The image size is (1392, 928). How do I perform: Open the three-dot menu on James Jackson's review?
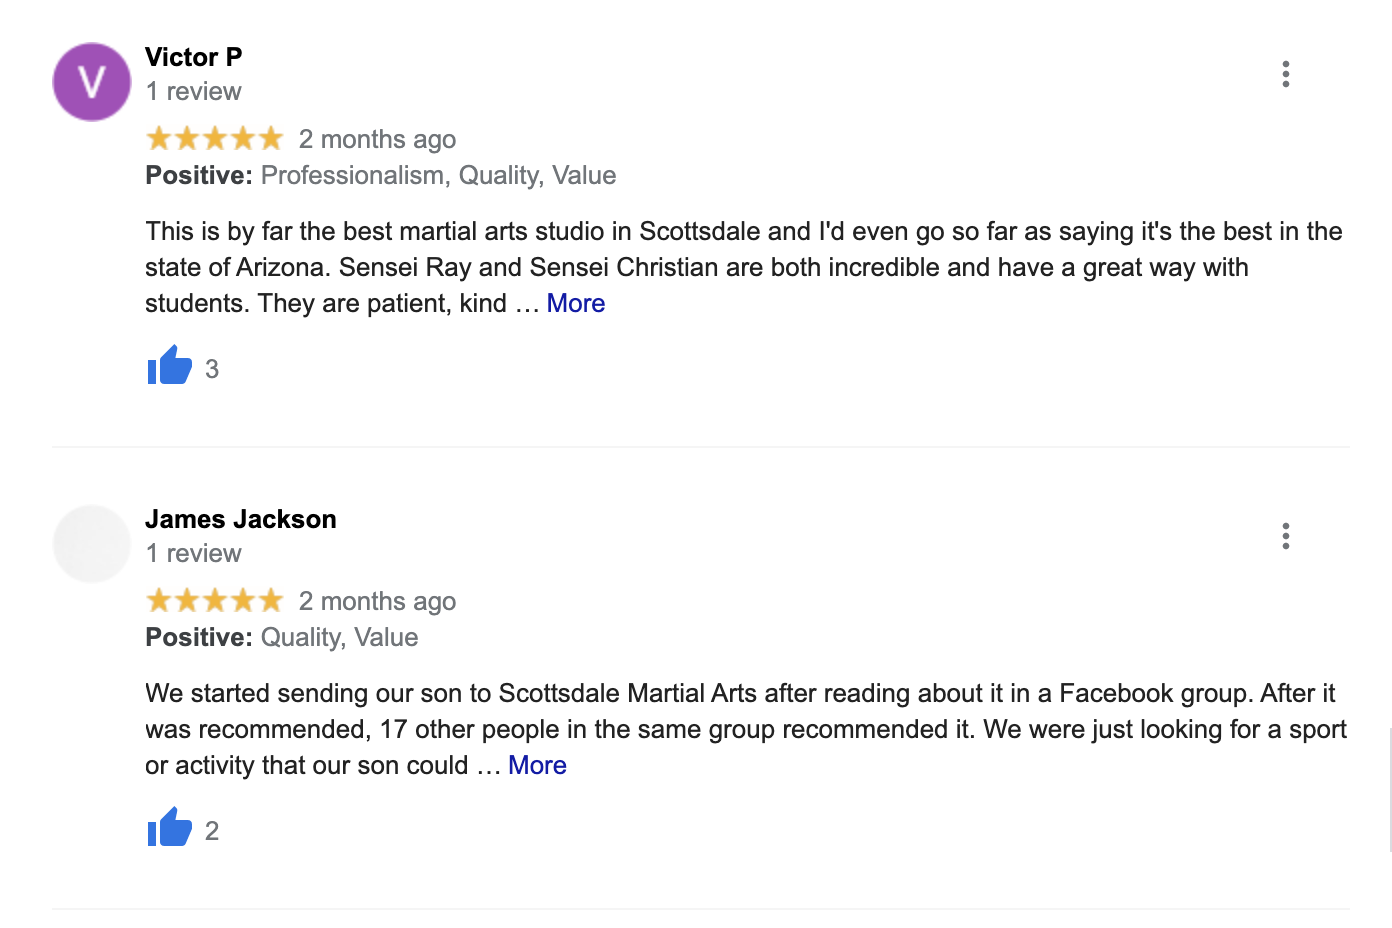coord(1285,536)
